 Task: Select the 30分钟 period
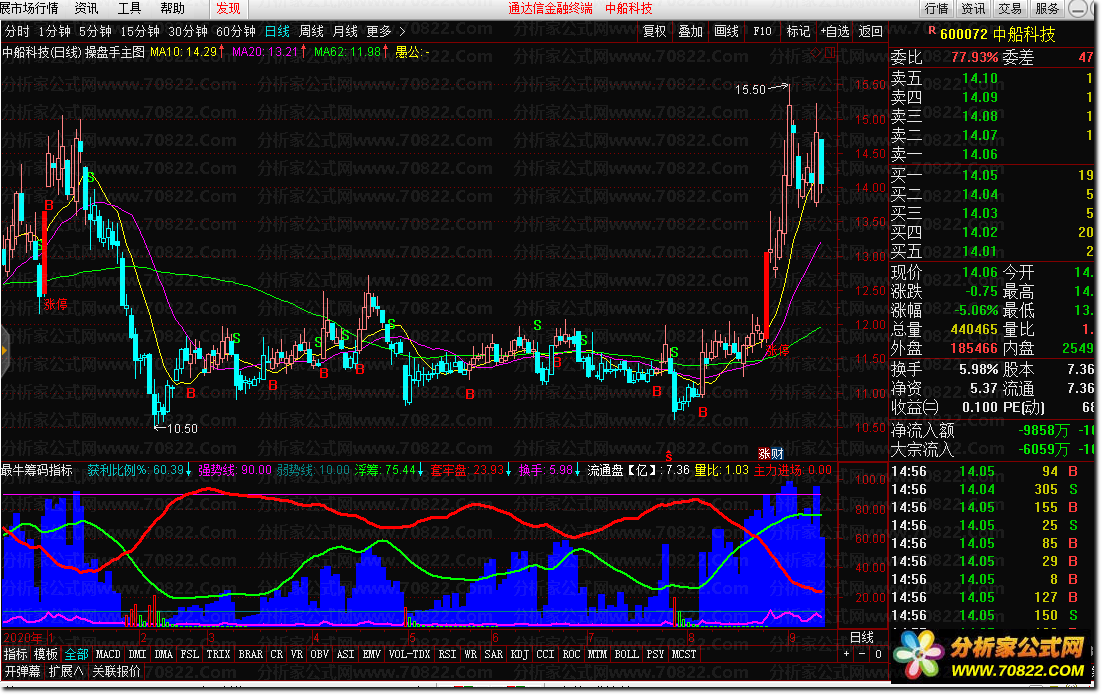click(188, 32)
